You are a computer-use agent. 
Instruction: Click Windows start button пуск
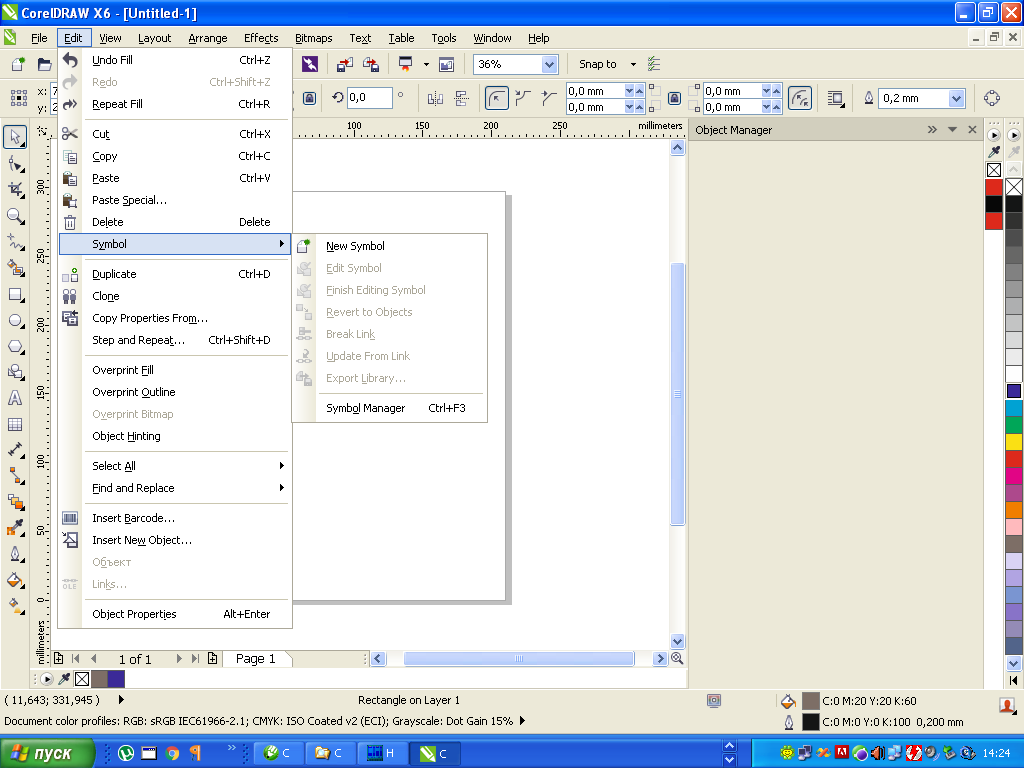coord(46,753)
